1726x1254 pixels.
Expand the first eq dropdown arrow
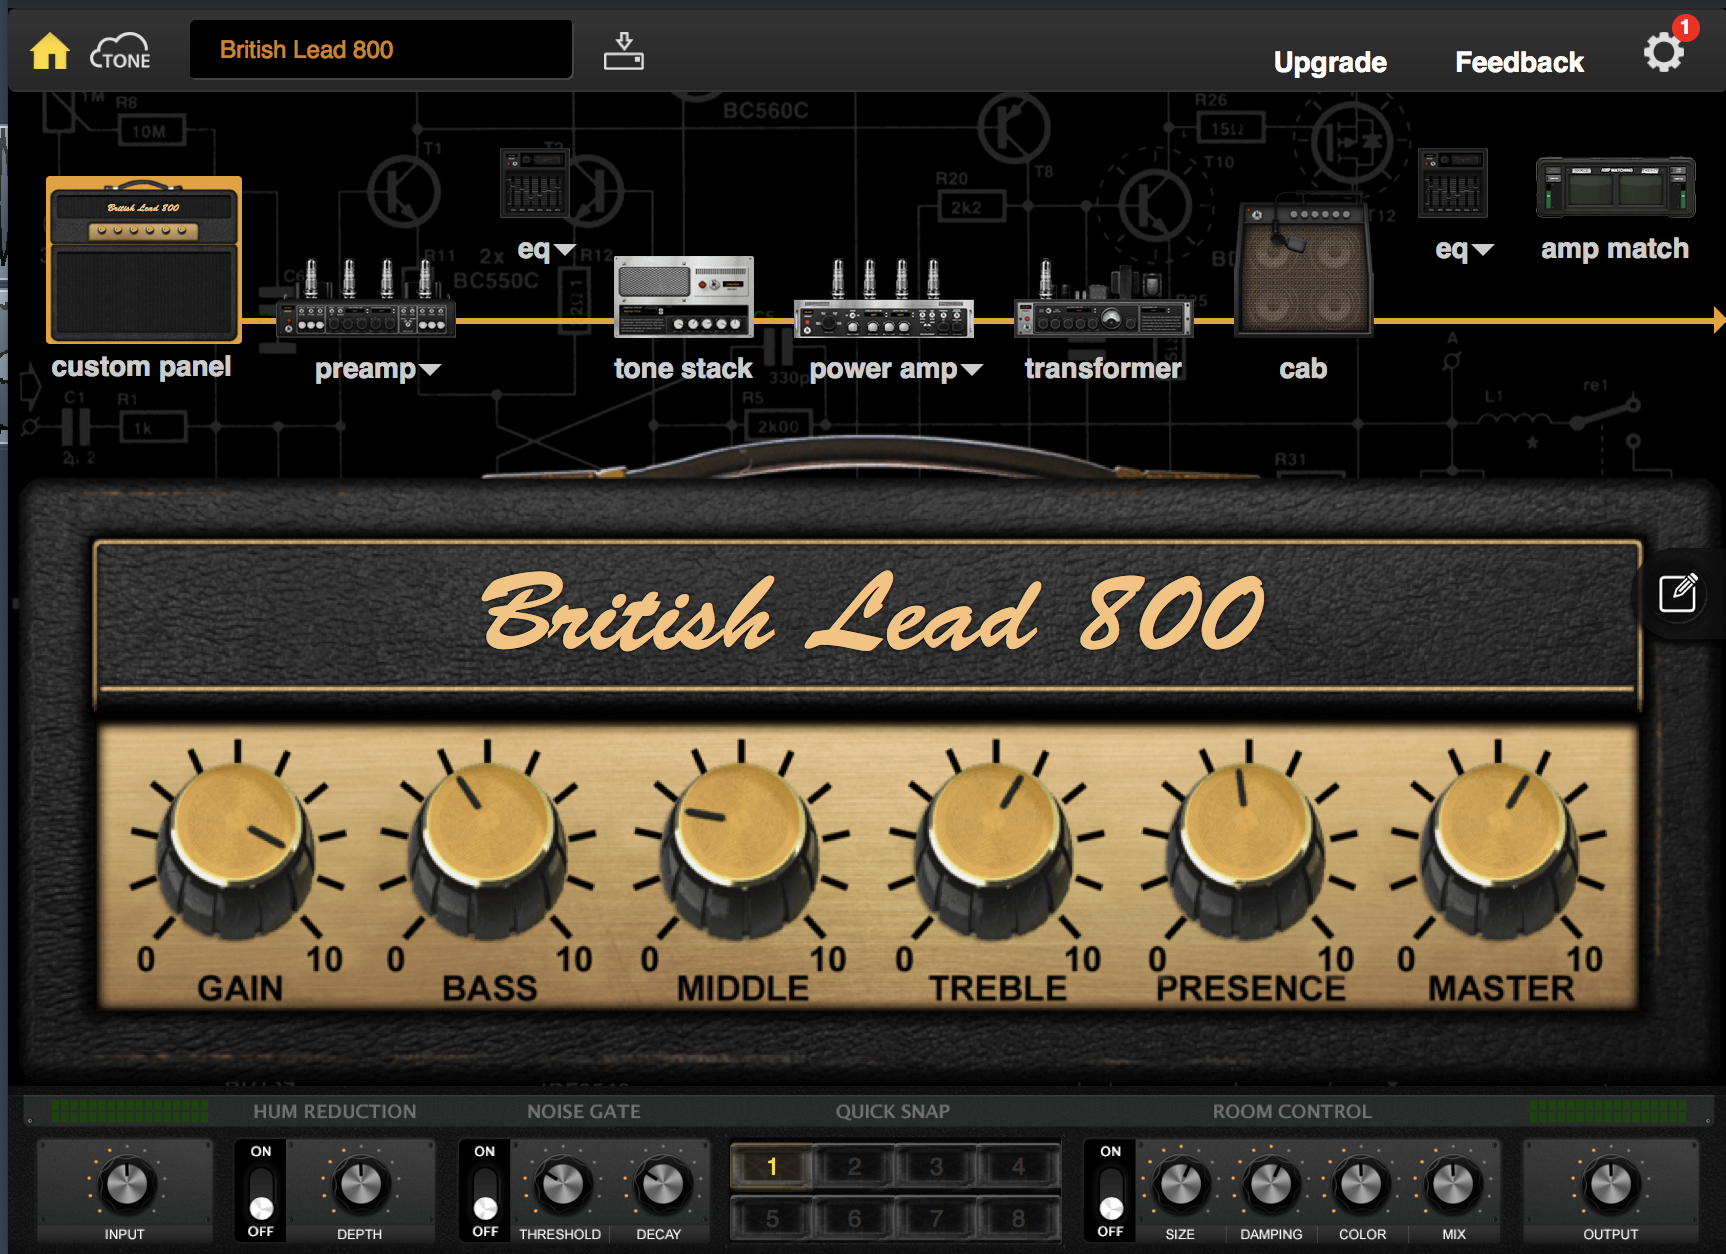point(565,250)
